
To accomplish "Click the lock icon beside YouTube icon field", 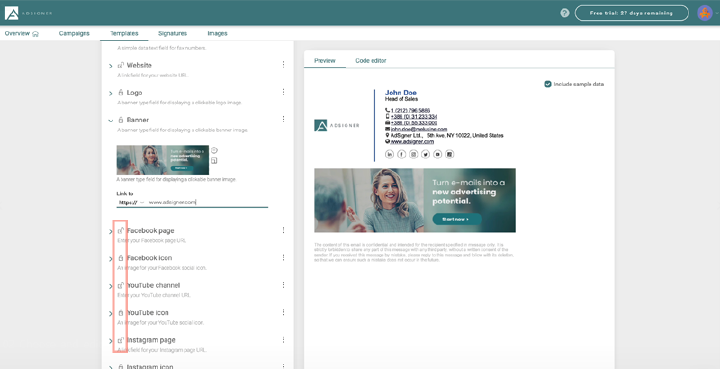I will coord(121,313).
